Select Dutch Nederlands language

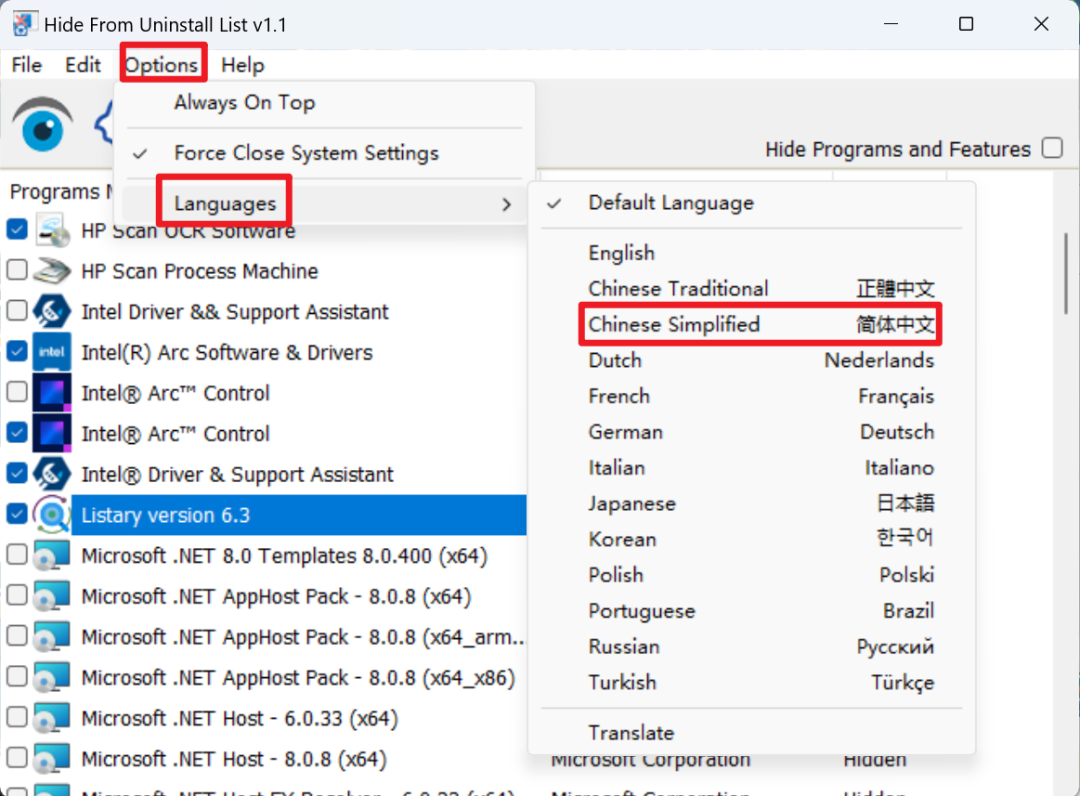(751, 360)
